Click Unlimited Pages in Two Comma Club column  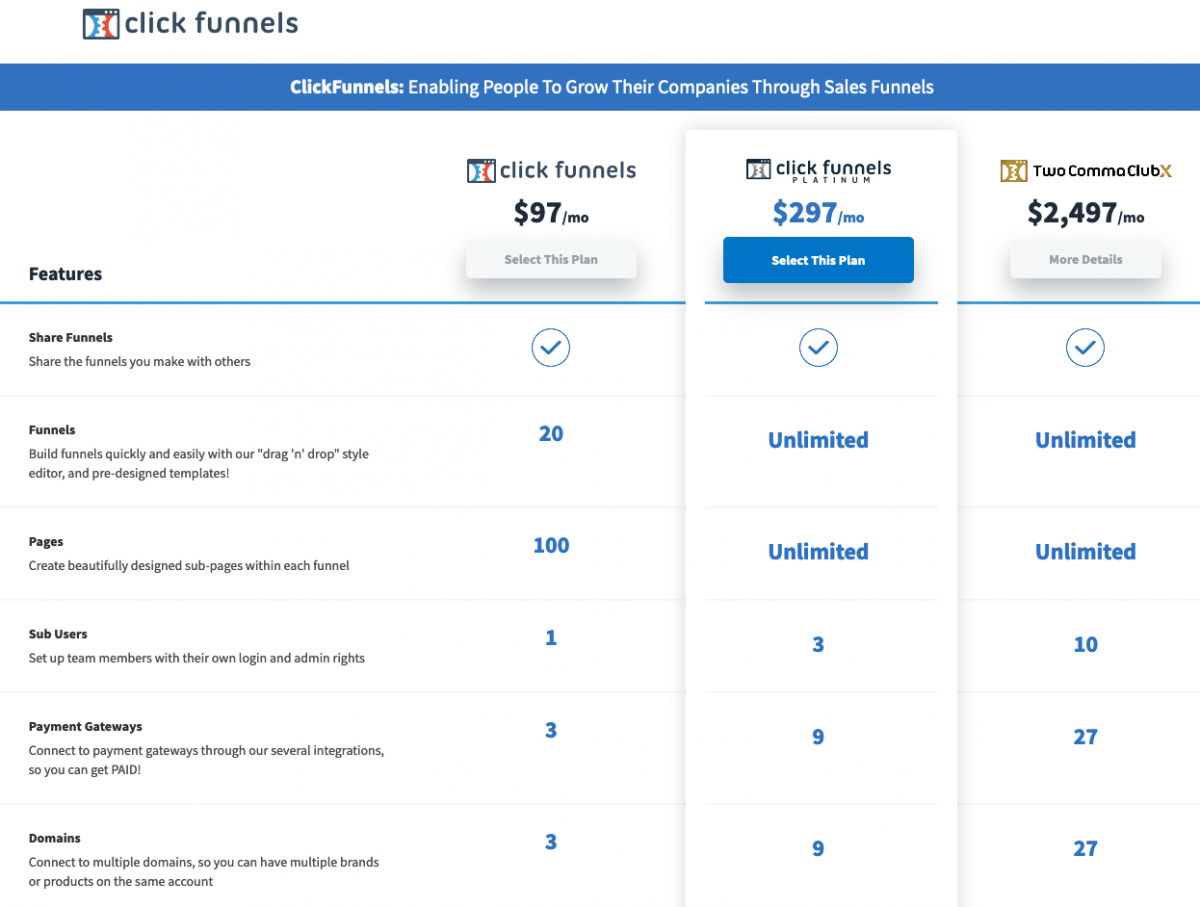pos(1085,552)
